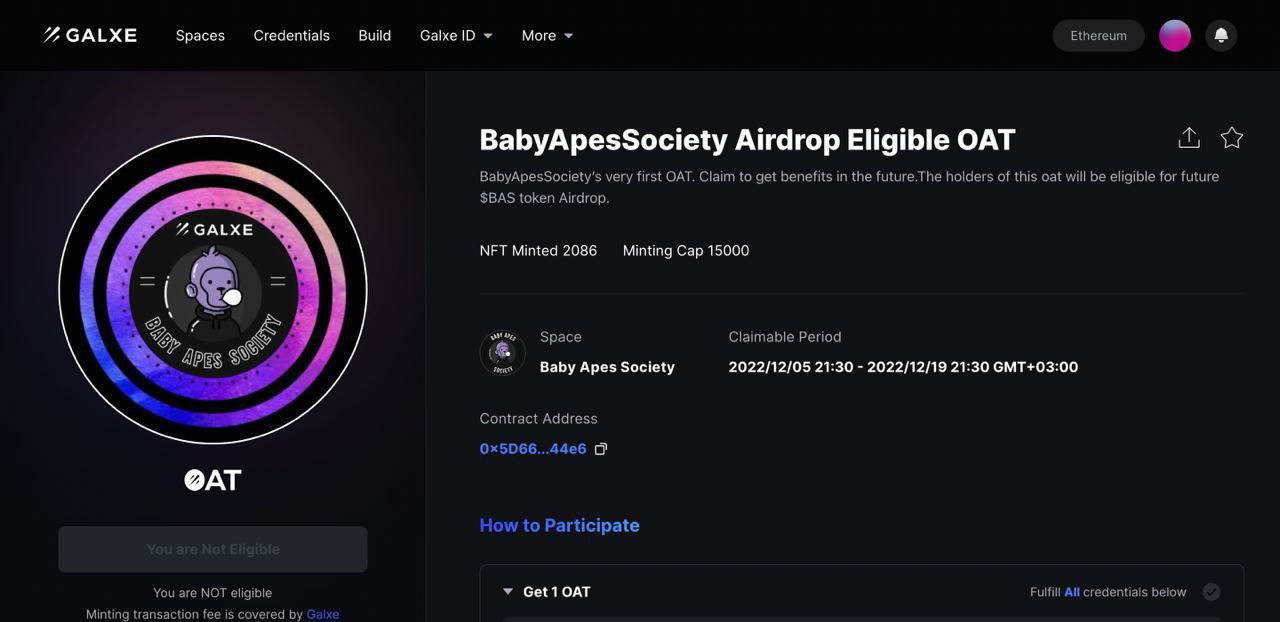
Task: Click the Baby Apes Society space avatar
Action: click(503, 353)
